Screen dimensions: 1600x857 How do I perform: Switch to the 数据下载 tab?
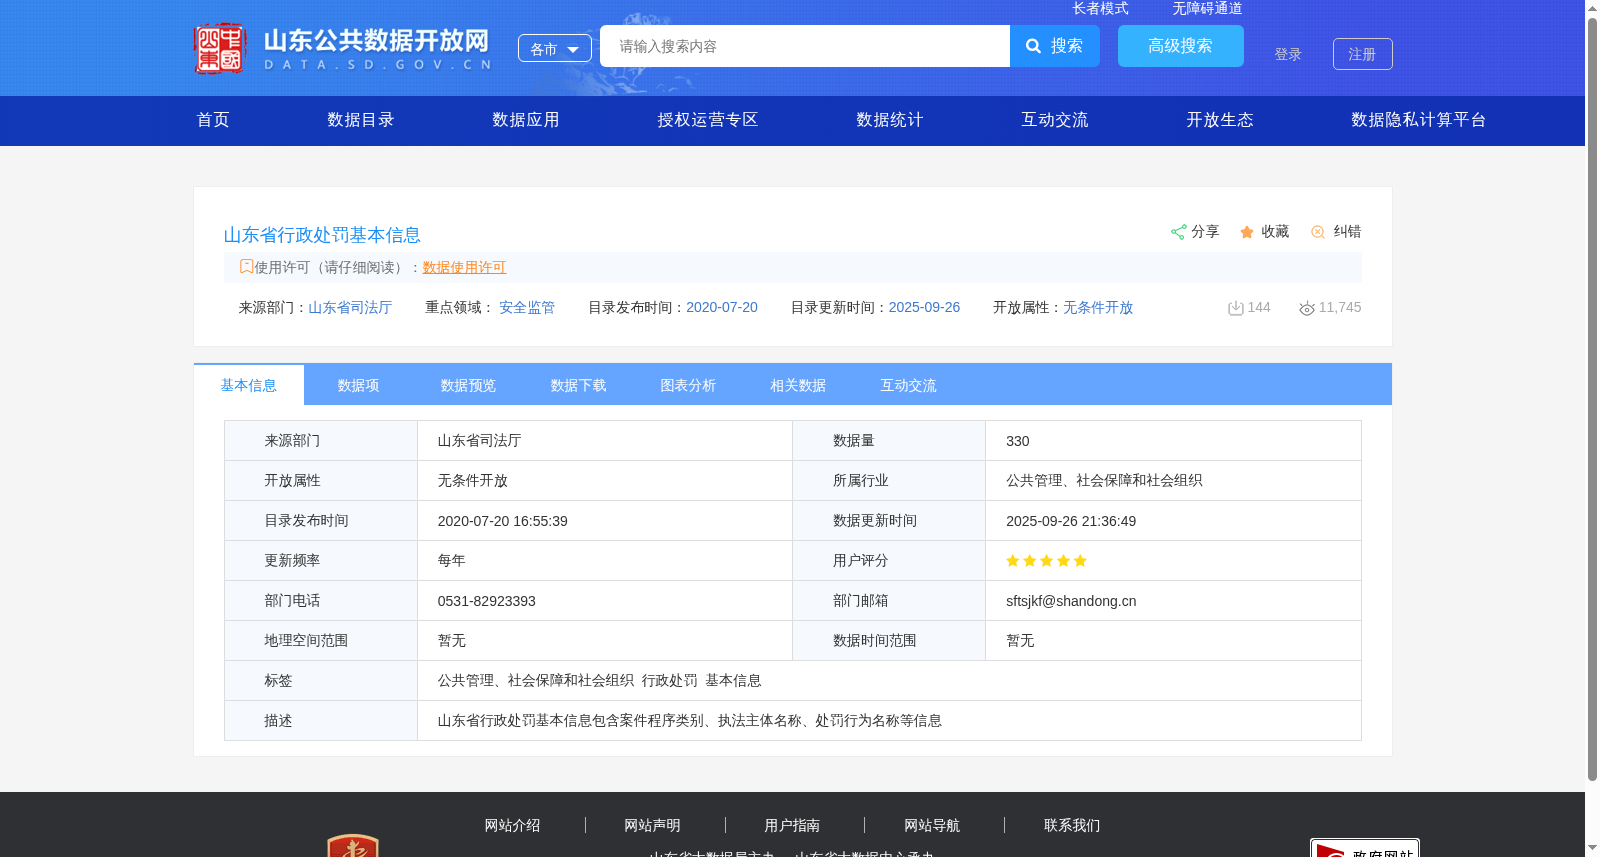(579, 385)
